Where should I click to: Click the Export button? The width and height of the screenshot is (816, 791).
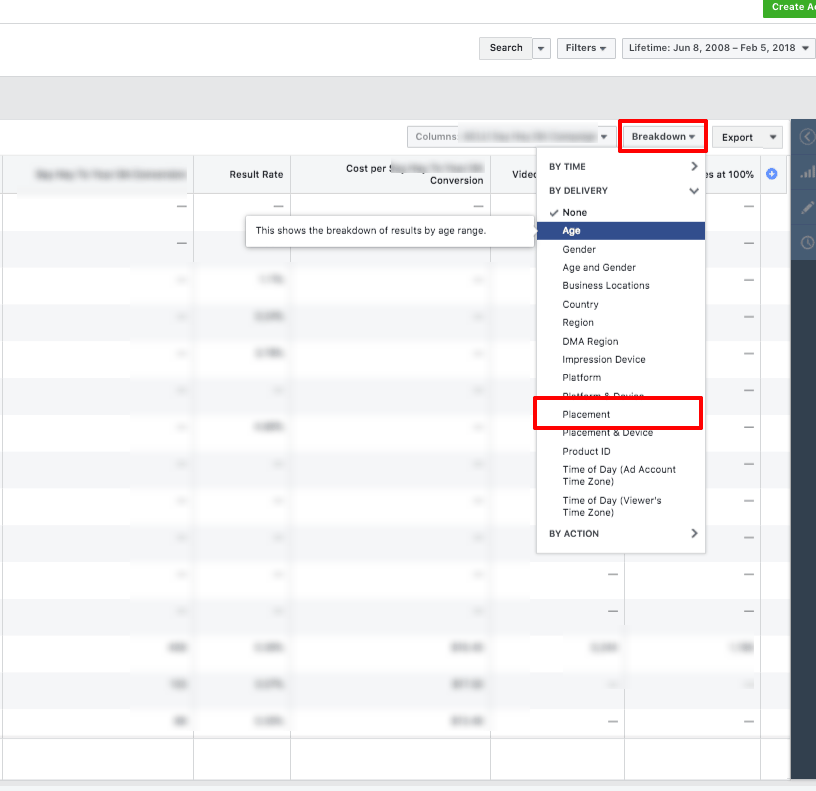click(x=738, y=137)
